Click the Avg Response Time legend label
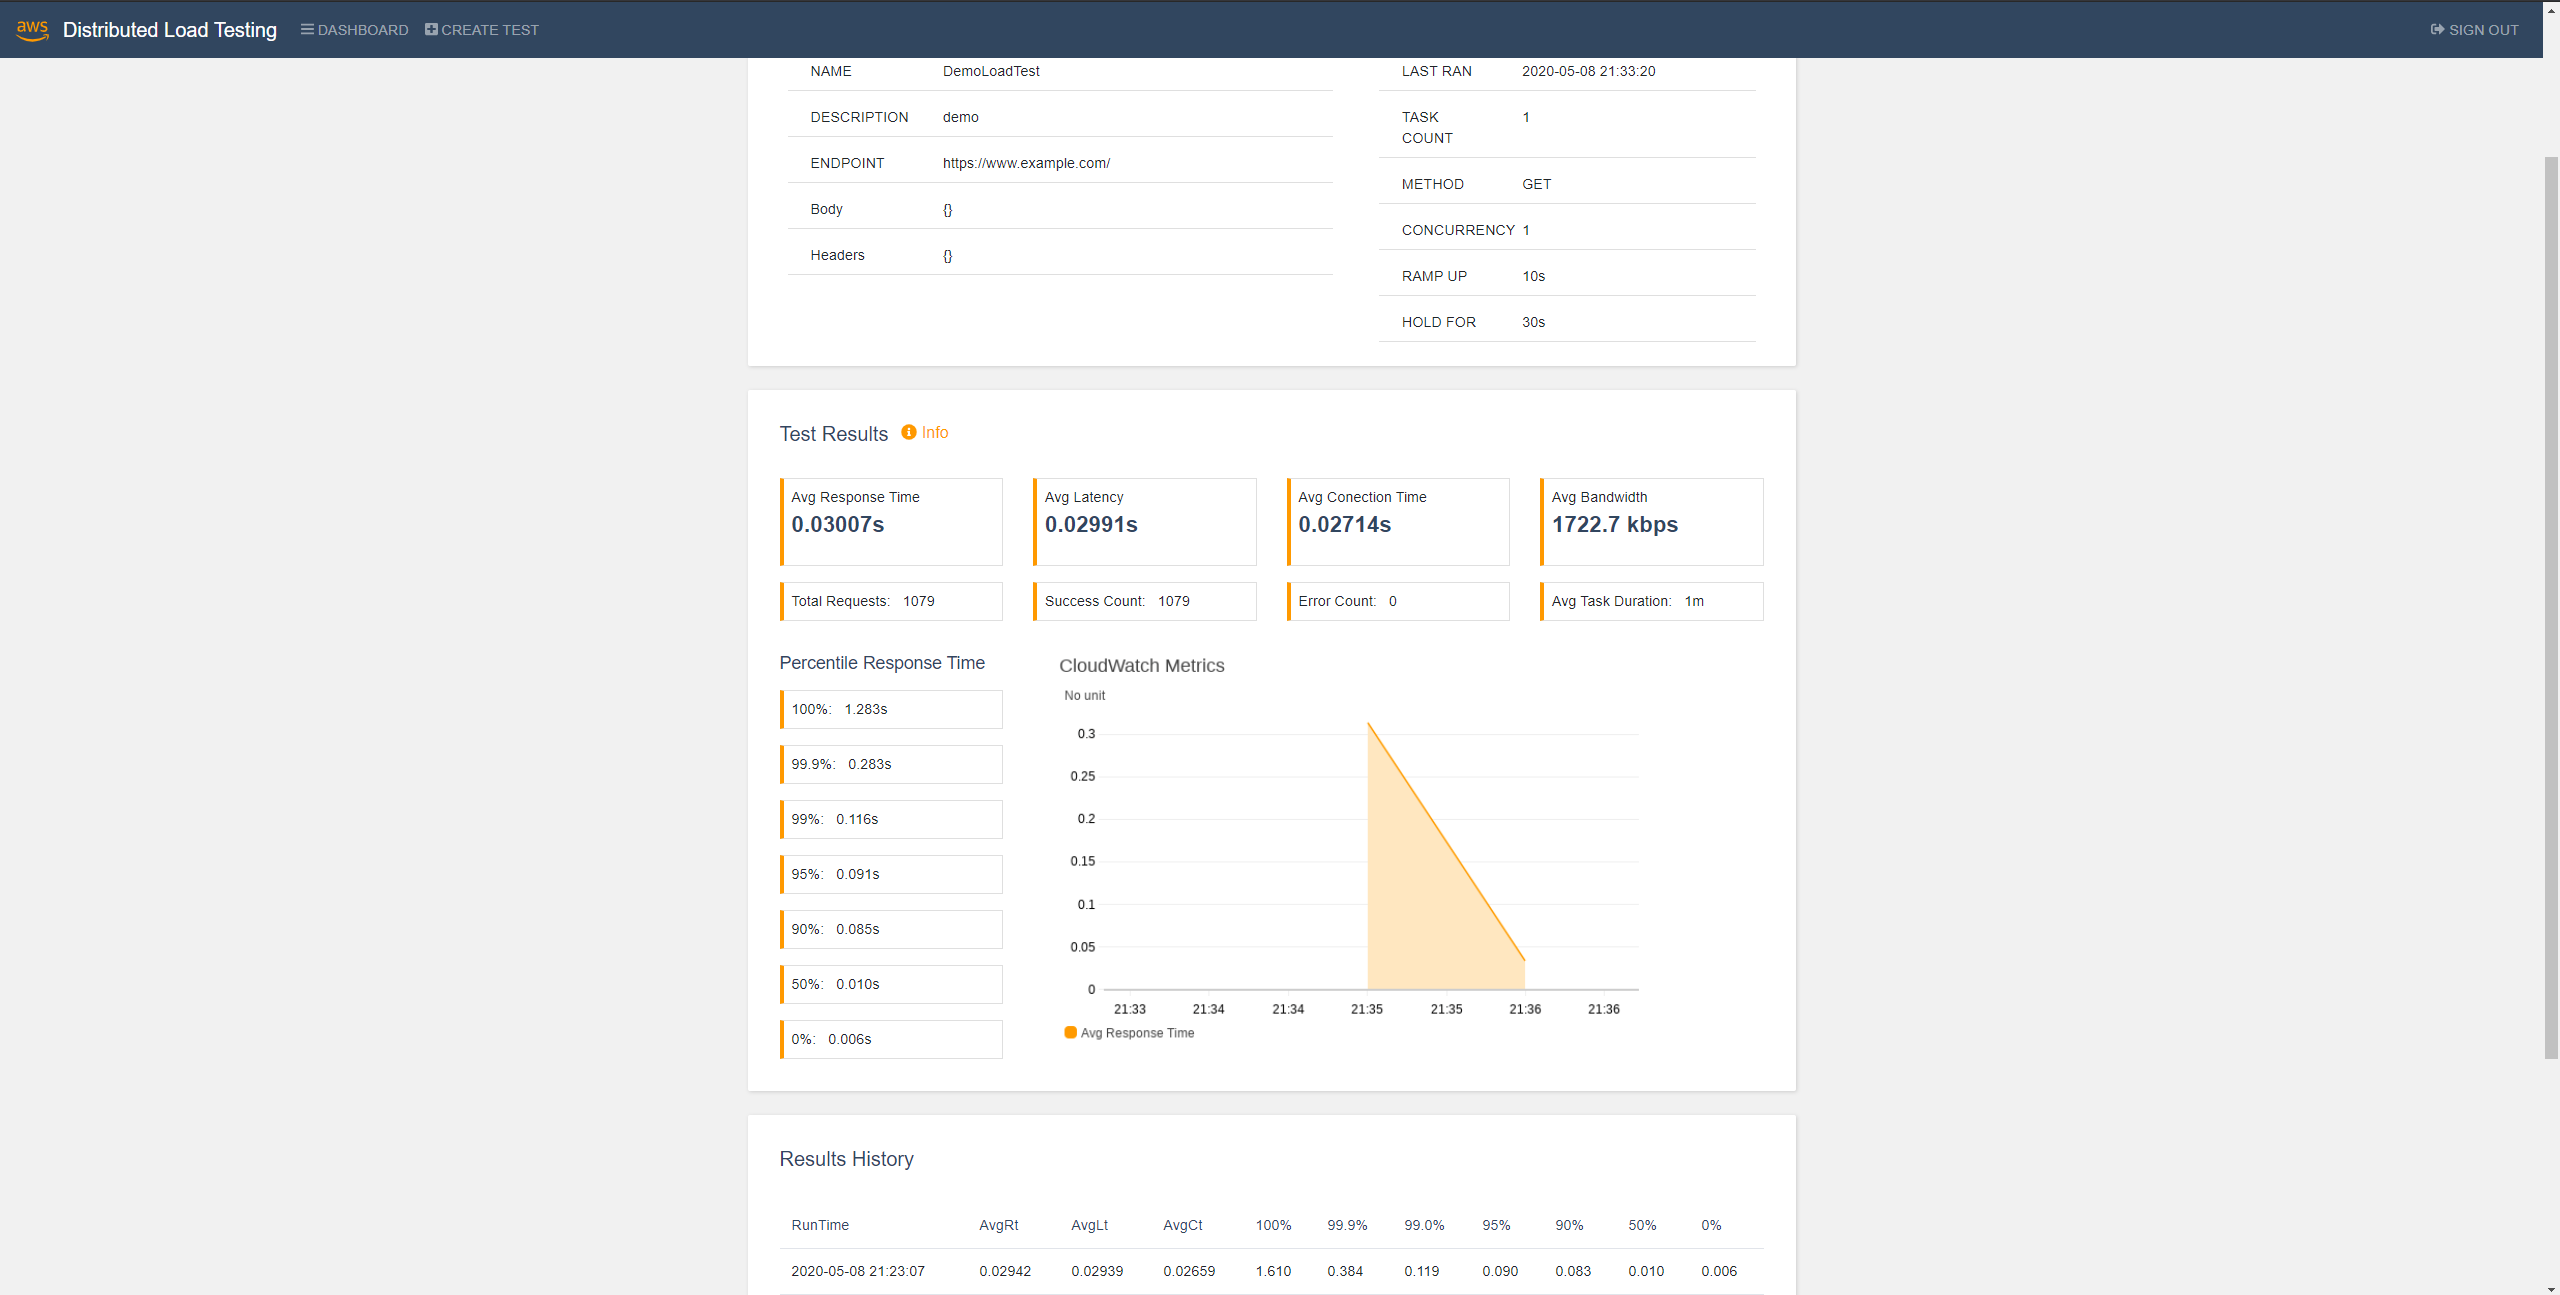This screenshot has height=1295, width=2560. 1137,1033
